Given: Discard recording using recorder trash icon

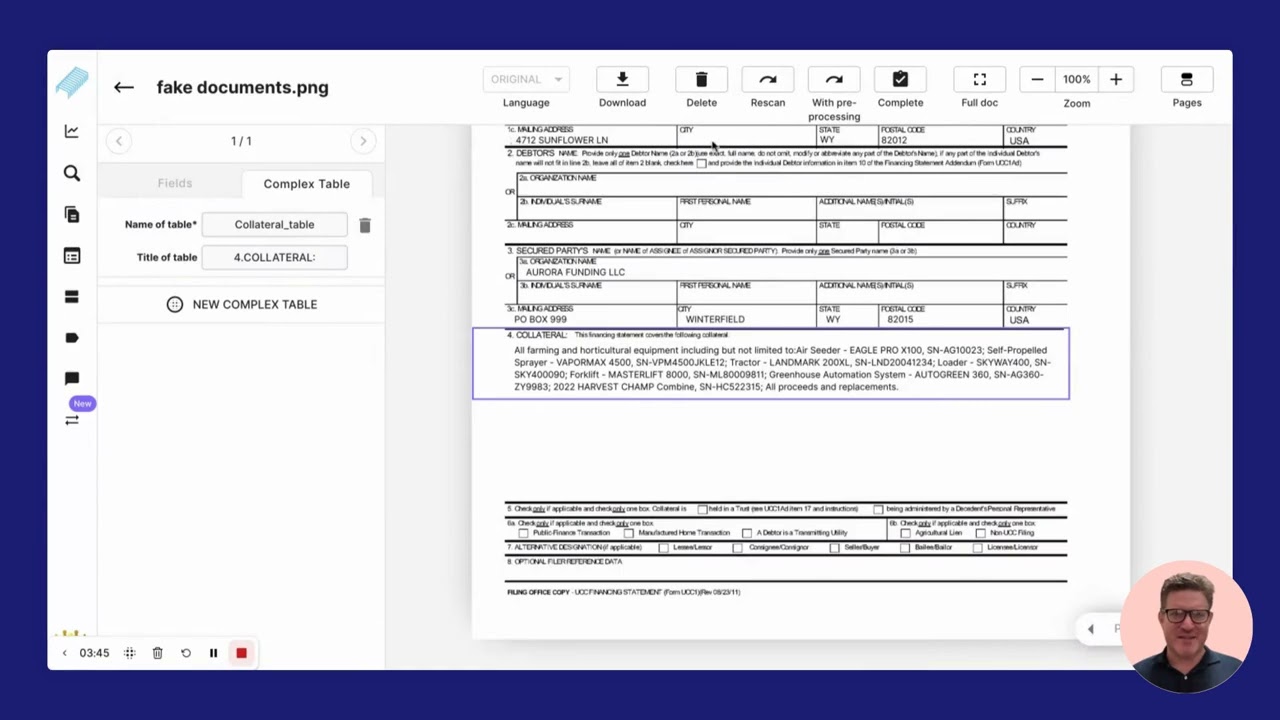Looking at the screenshot, I should point(157,653).
